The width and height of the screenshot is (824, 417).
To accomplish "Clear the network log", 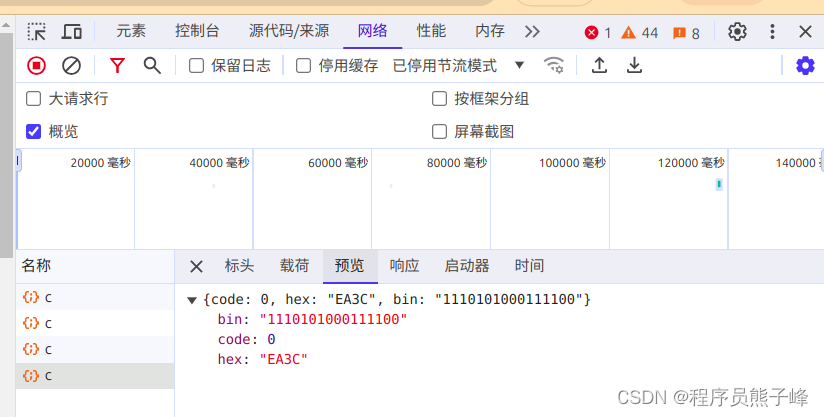I will point(71,66).
